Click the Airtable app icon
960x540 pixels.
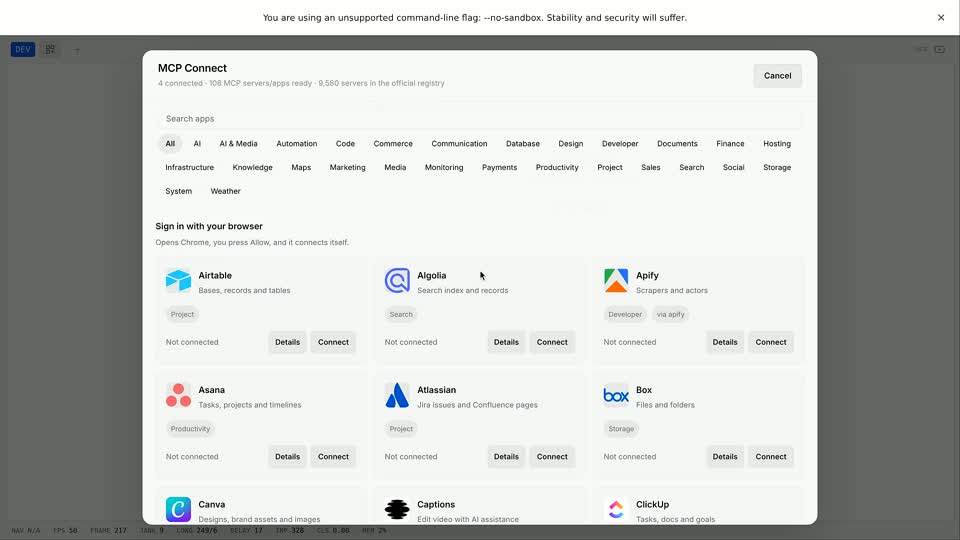point(178,280)
